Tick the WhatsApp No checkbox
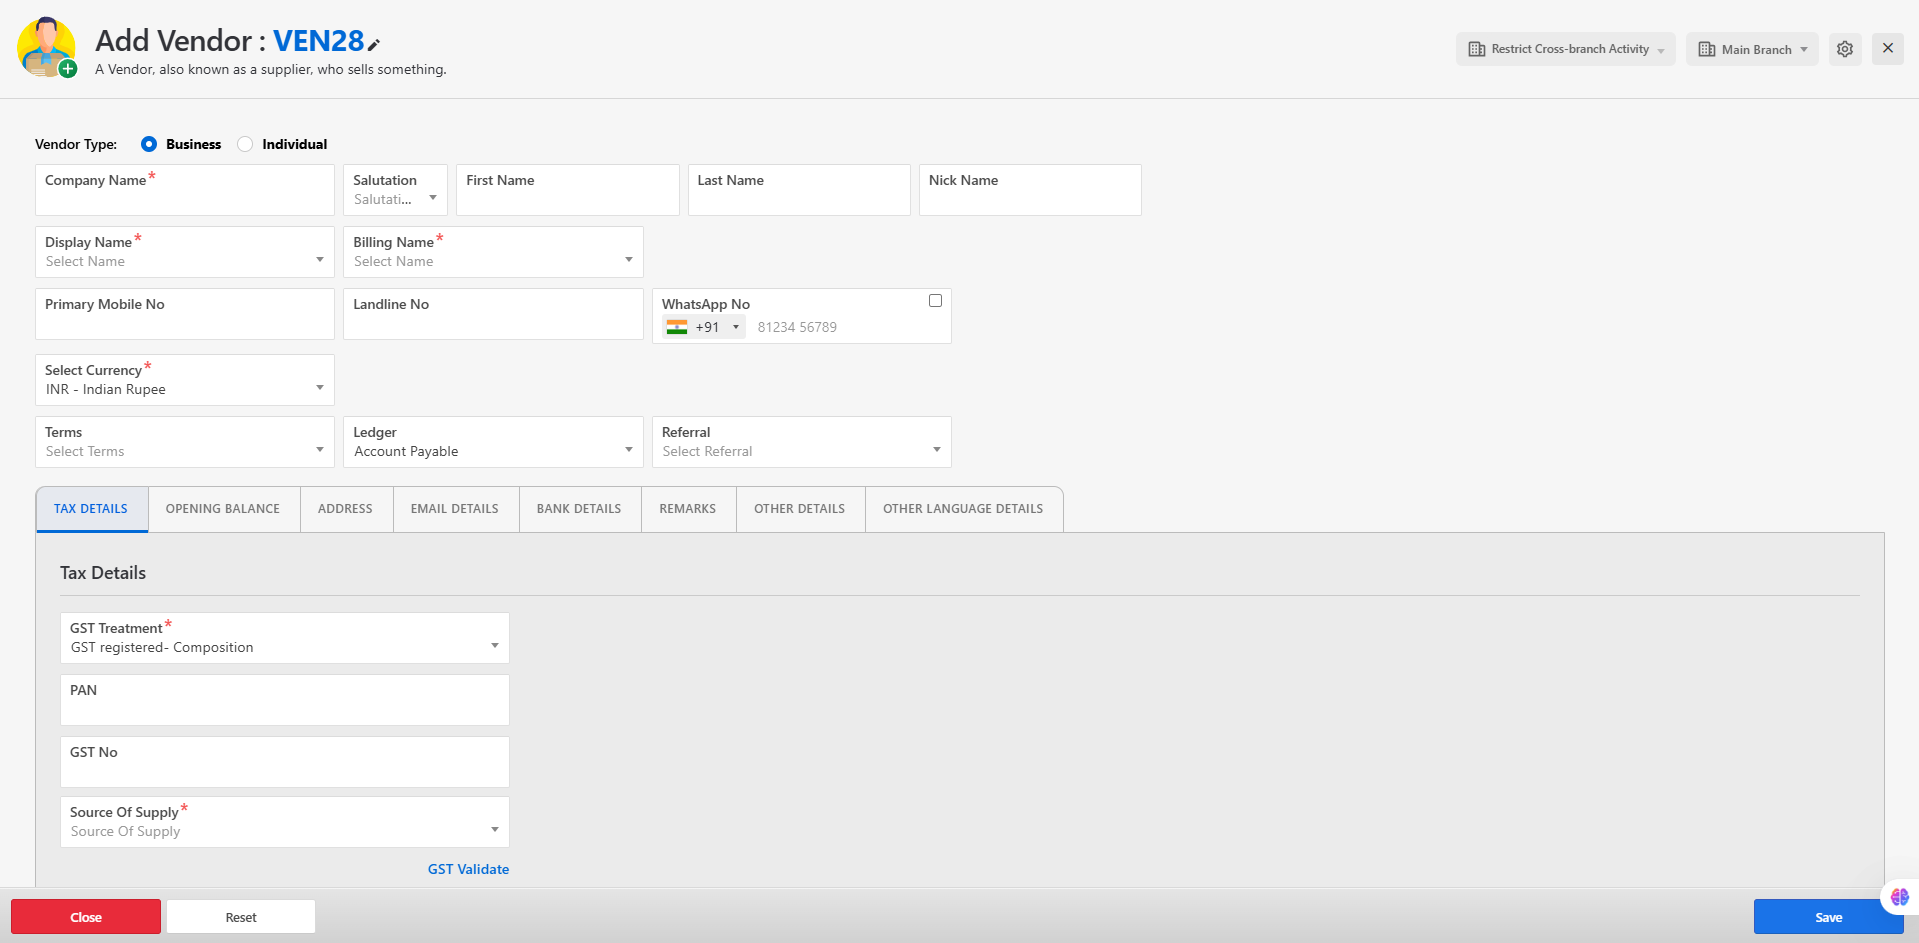Viewport: 1919px width, 943px height. coord(935,301)
